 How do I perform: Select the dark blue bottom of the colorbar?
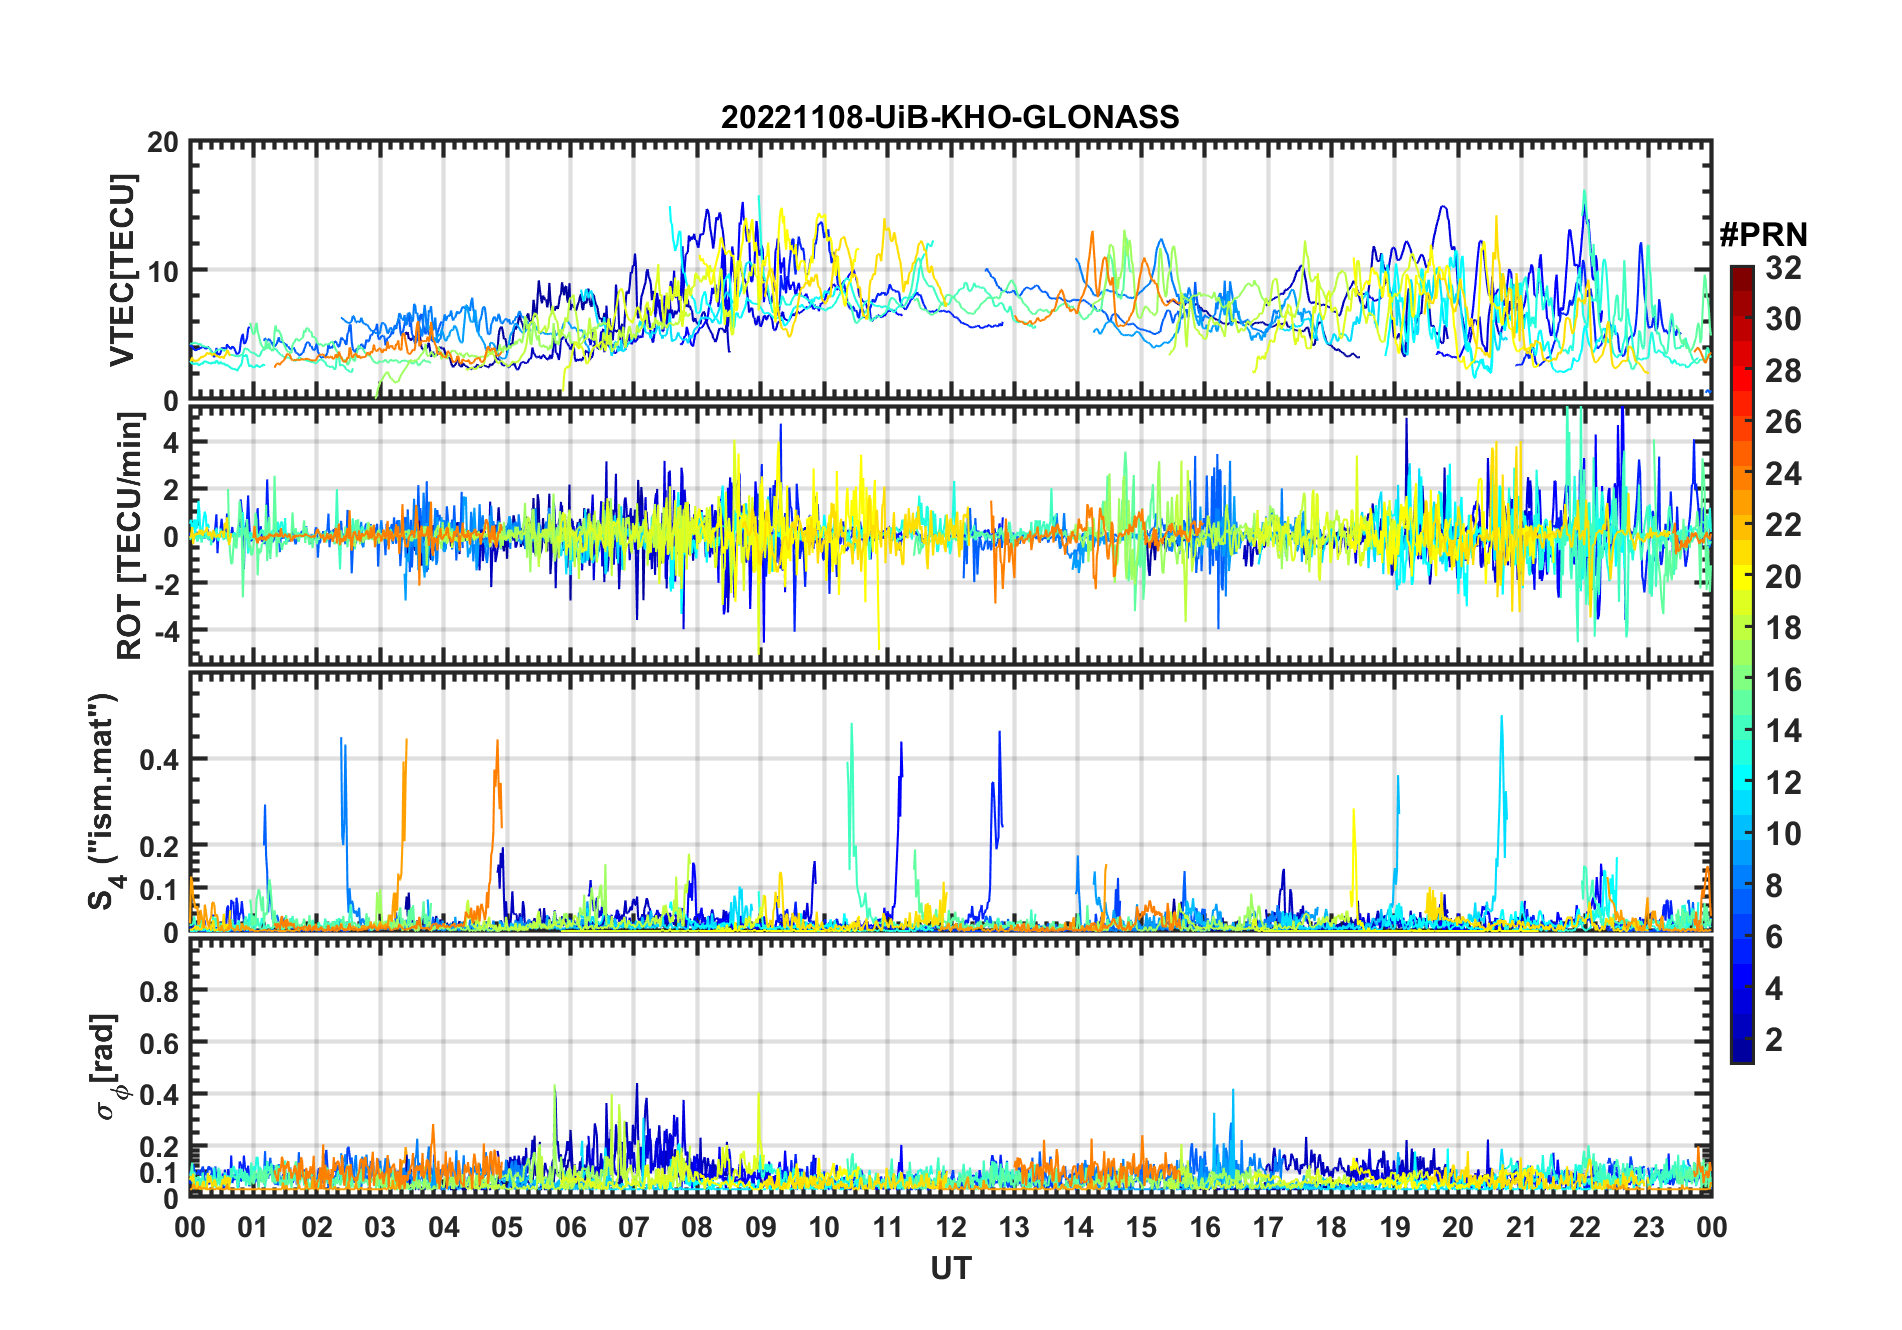click(1742, 1055)
